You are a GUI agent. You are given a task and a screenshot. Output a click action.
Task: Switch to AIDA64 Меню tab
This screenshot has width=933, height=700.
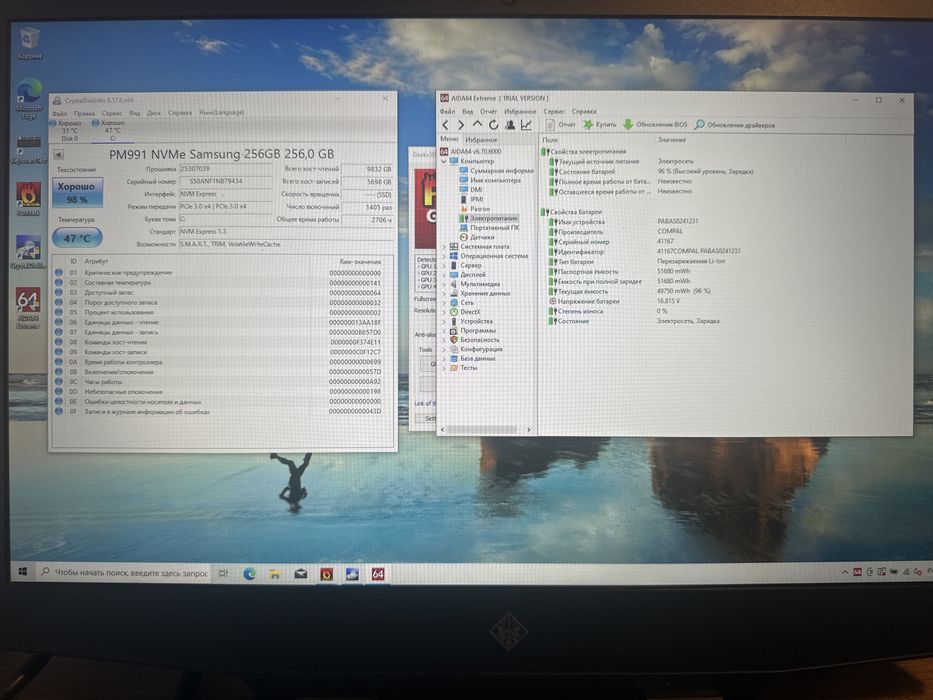449,139
